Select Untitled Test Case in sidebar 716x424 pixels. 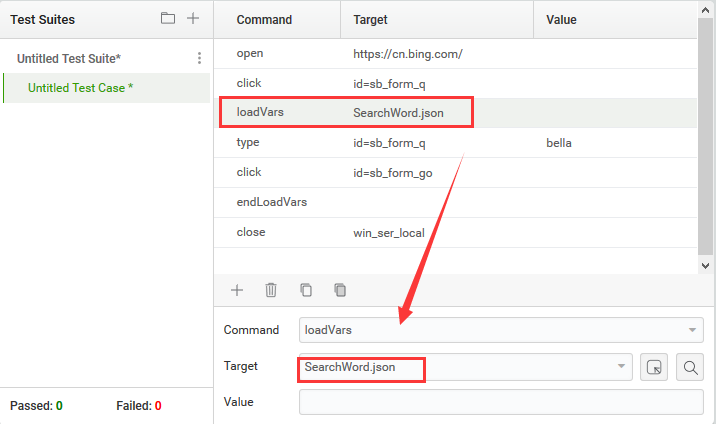[81, 88]
